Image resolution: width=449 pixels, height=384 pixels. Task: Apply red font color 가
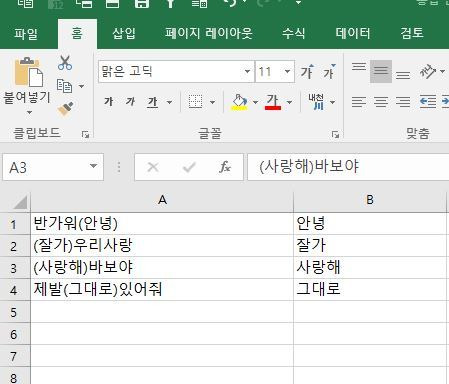point(273,102)
